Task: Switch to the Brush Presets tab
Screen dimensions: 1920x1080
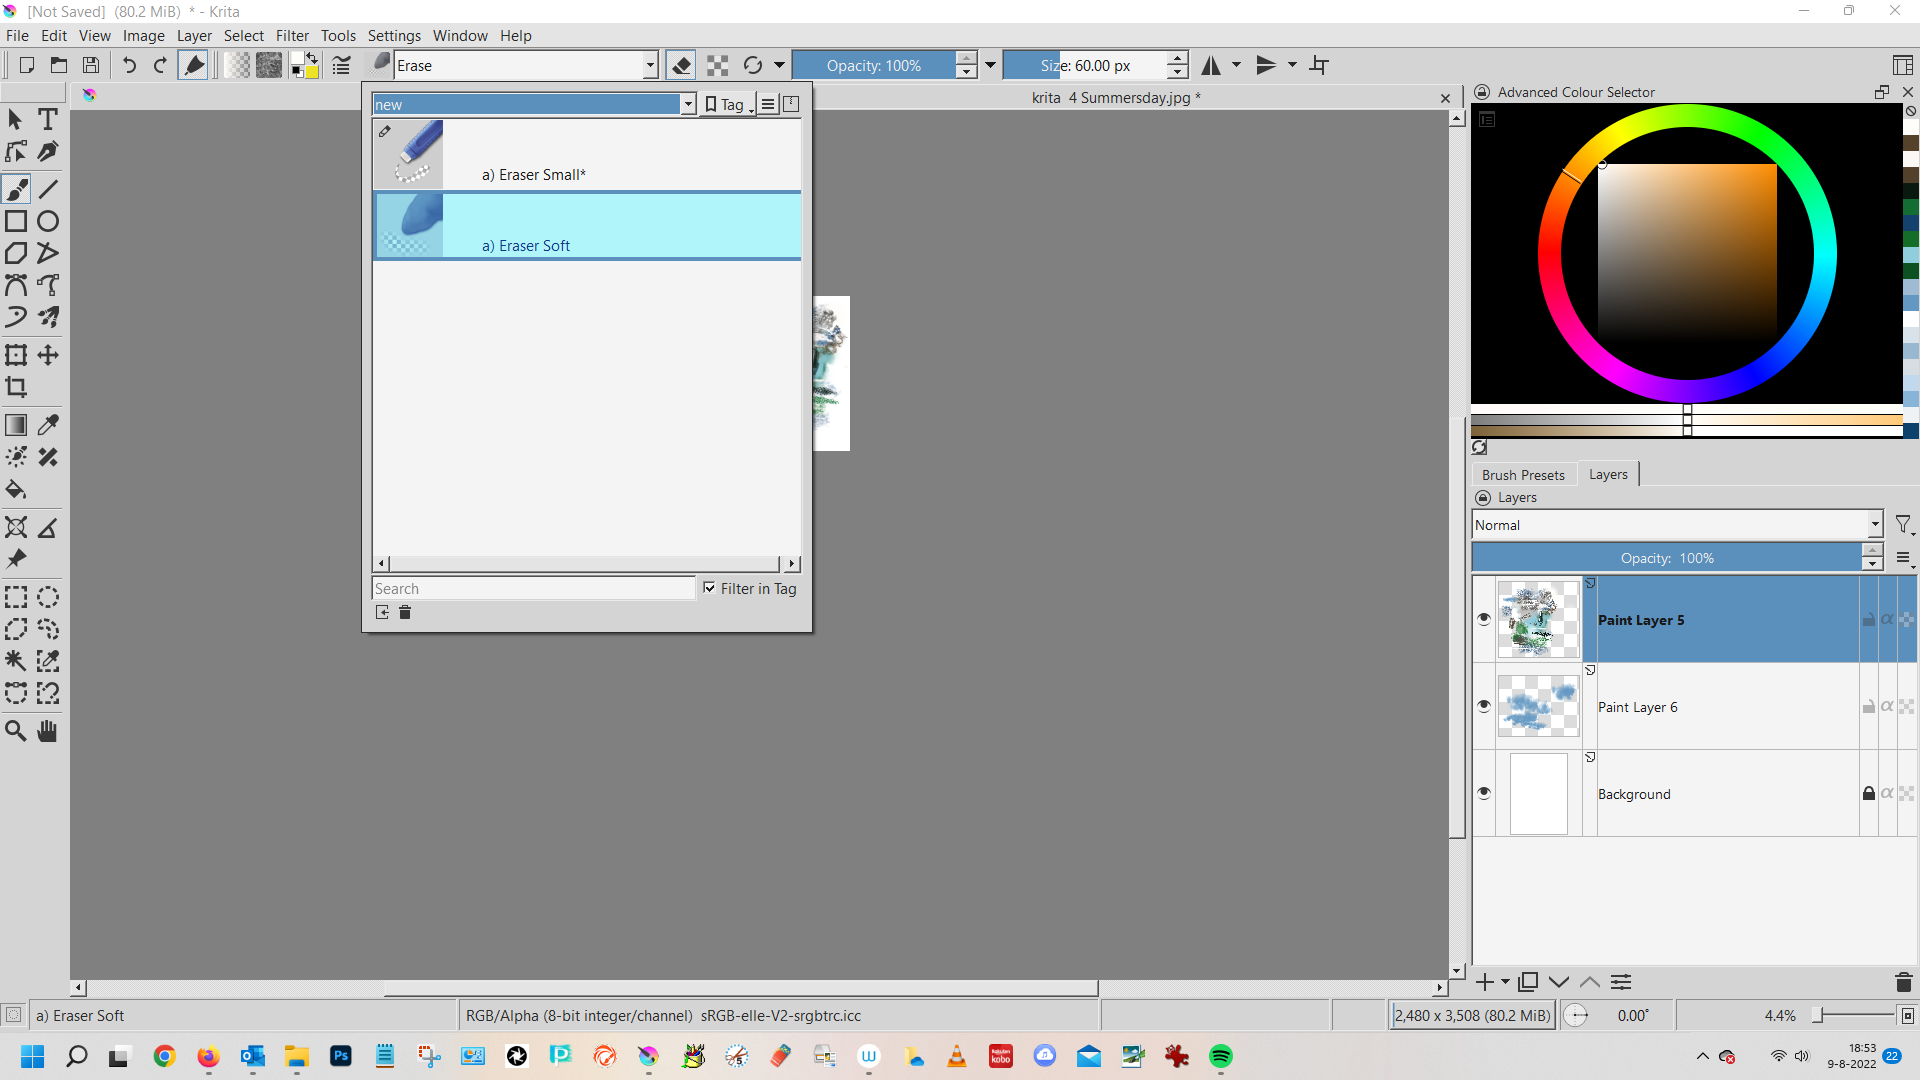Action: tap(1522, 475)
